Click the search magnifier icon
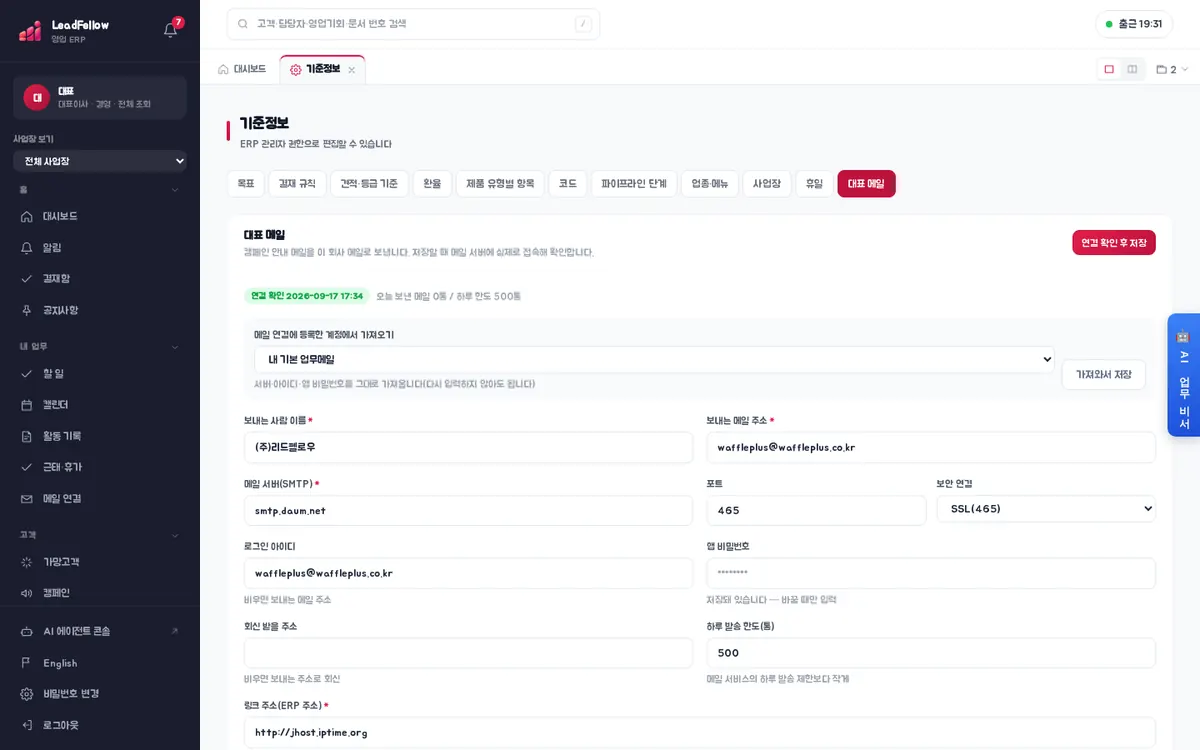 [243, 24]
